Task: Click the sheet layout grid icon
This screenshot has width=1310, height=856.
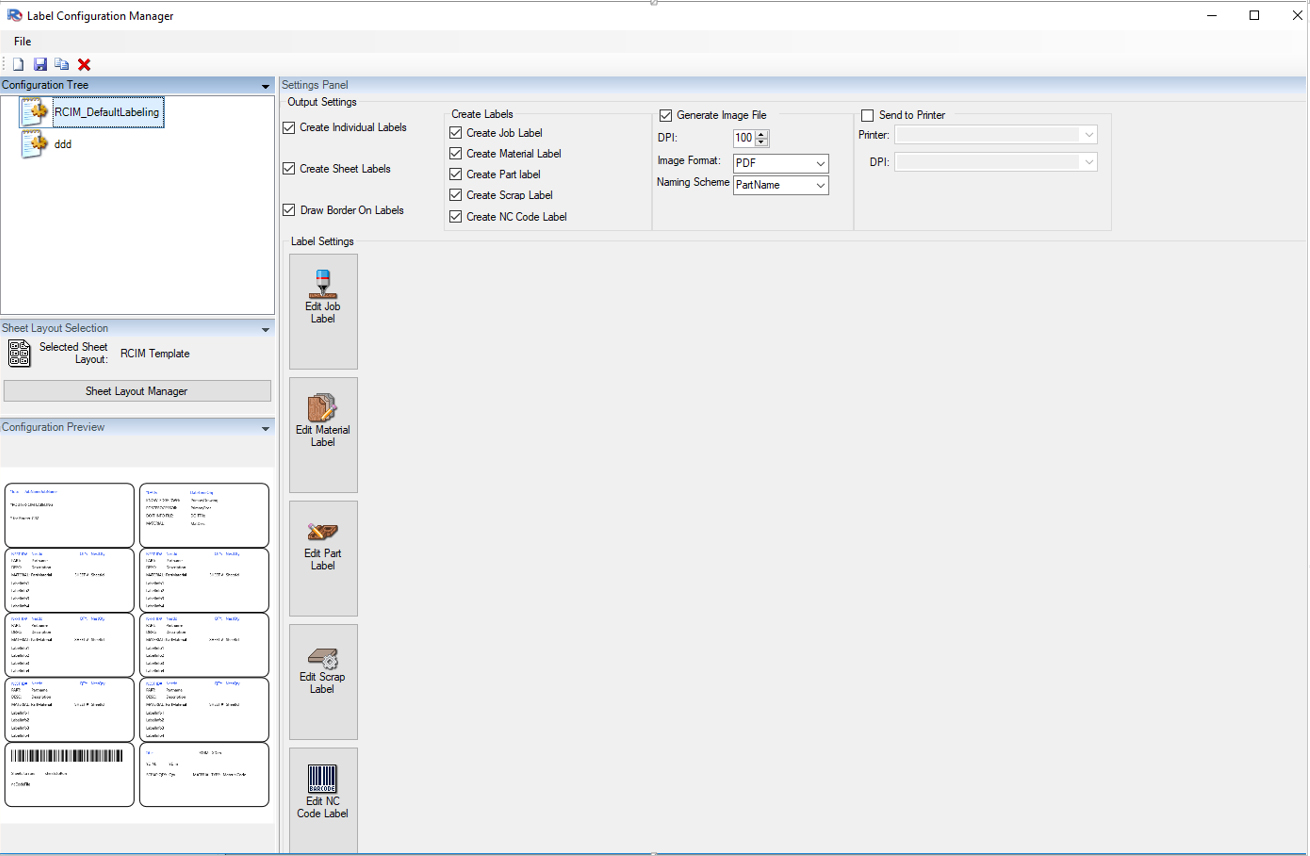Action: click(x=18, y=353)
